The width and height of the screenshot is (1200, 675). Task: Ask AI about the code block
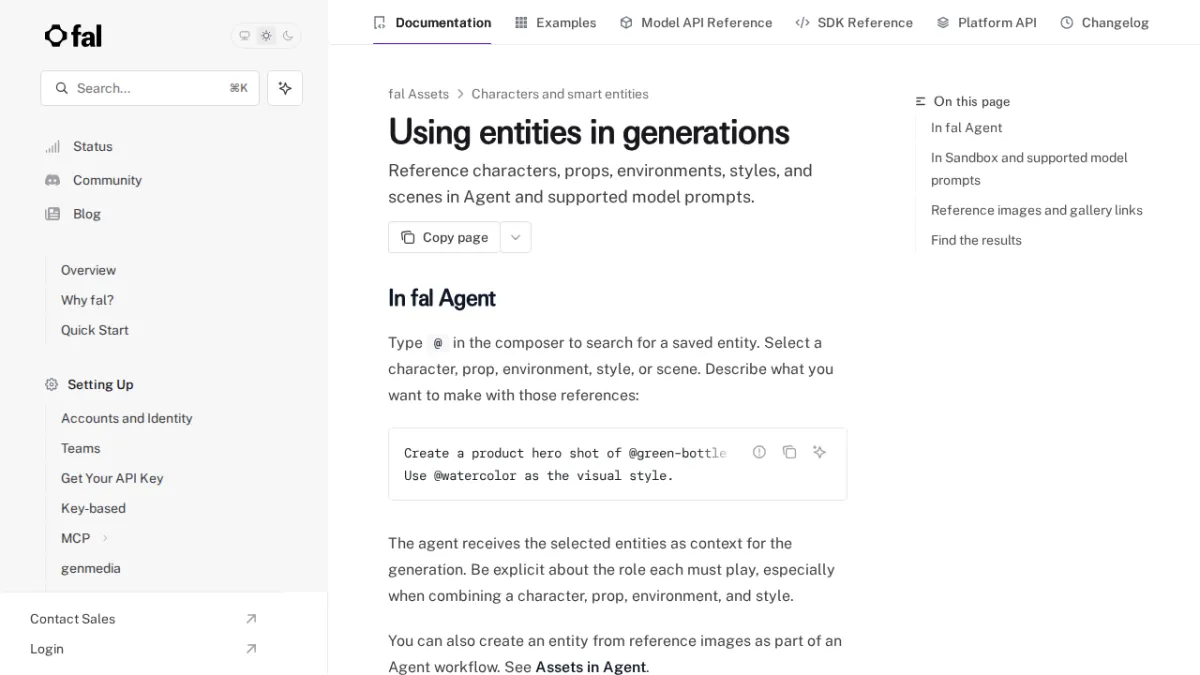[819, 452]
